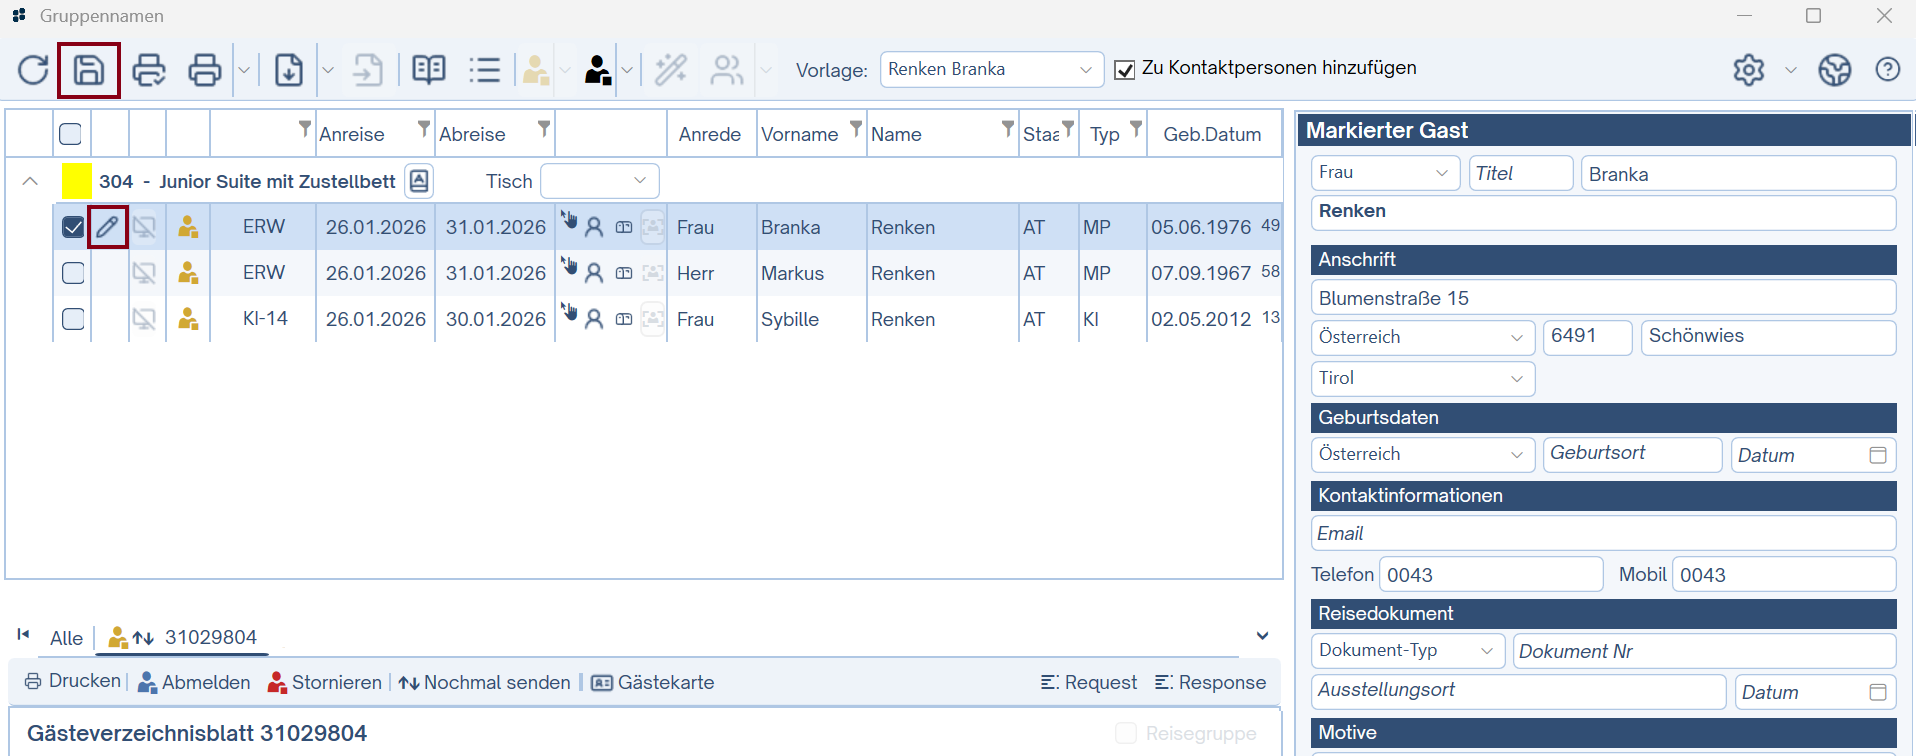Open the Vorlage dropdown Renken Branka

tap(991, 70)
